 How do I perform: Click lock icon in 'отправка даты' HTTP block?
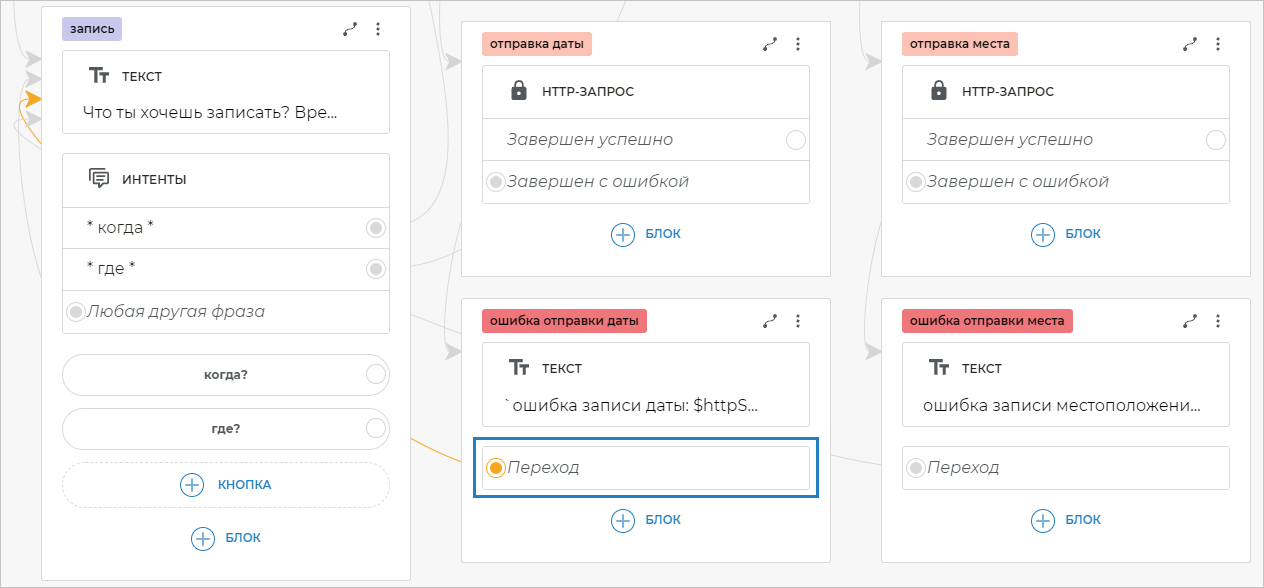point(518,91)
